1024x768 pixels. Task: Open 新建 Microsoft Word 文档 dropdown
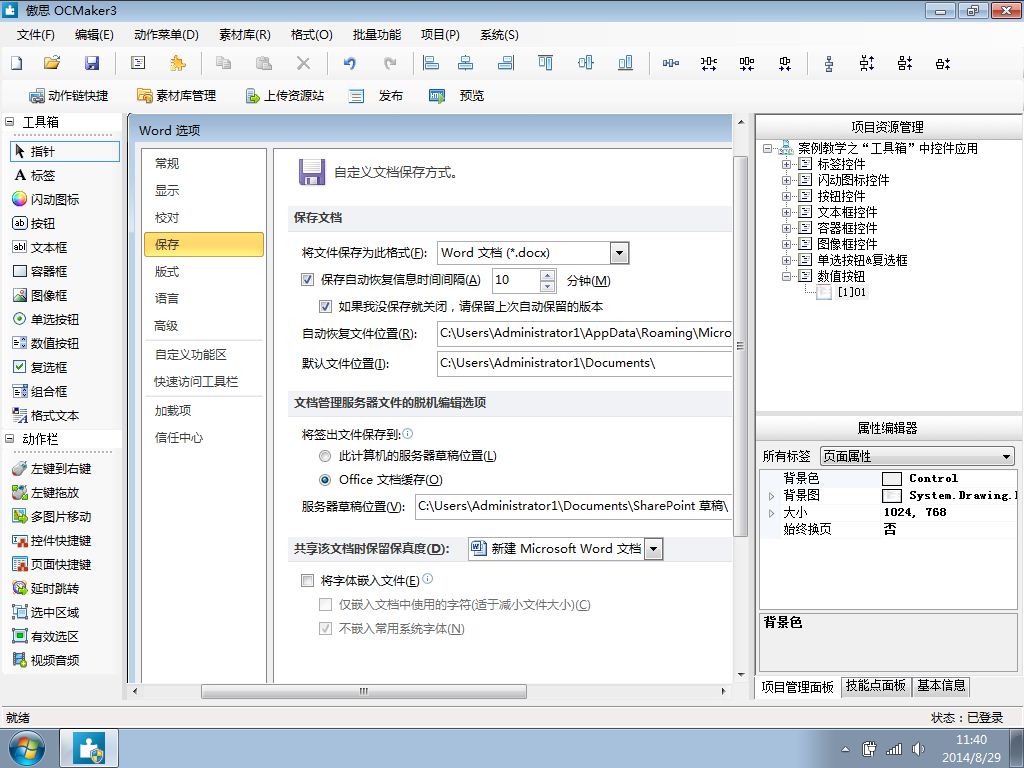click(x=654, y=549)
